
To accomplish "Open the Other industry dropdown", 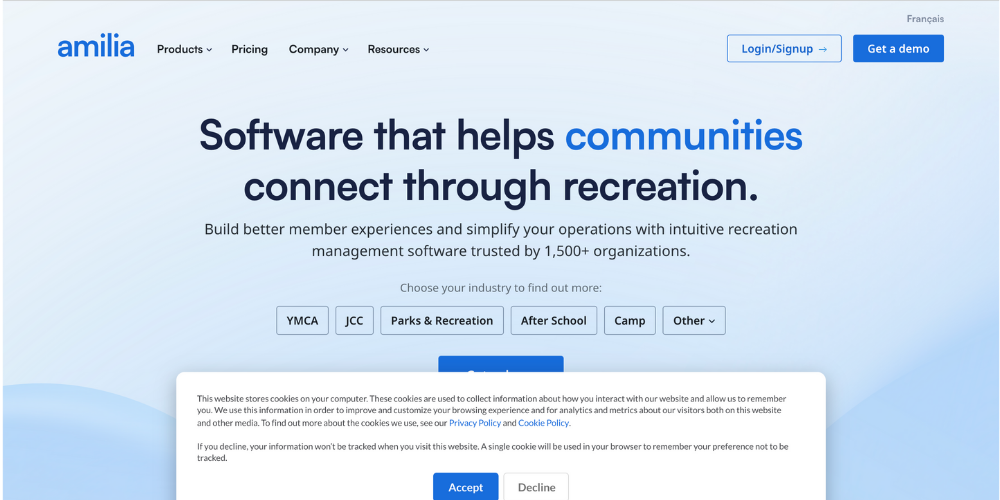I will point(694,321).
